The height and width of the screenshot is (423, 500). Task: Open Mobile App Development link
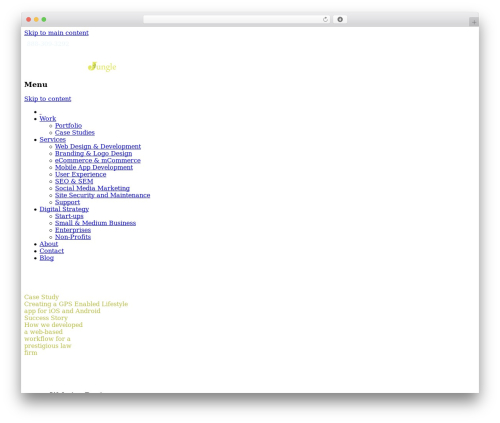point(94,168)
